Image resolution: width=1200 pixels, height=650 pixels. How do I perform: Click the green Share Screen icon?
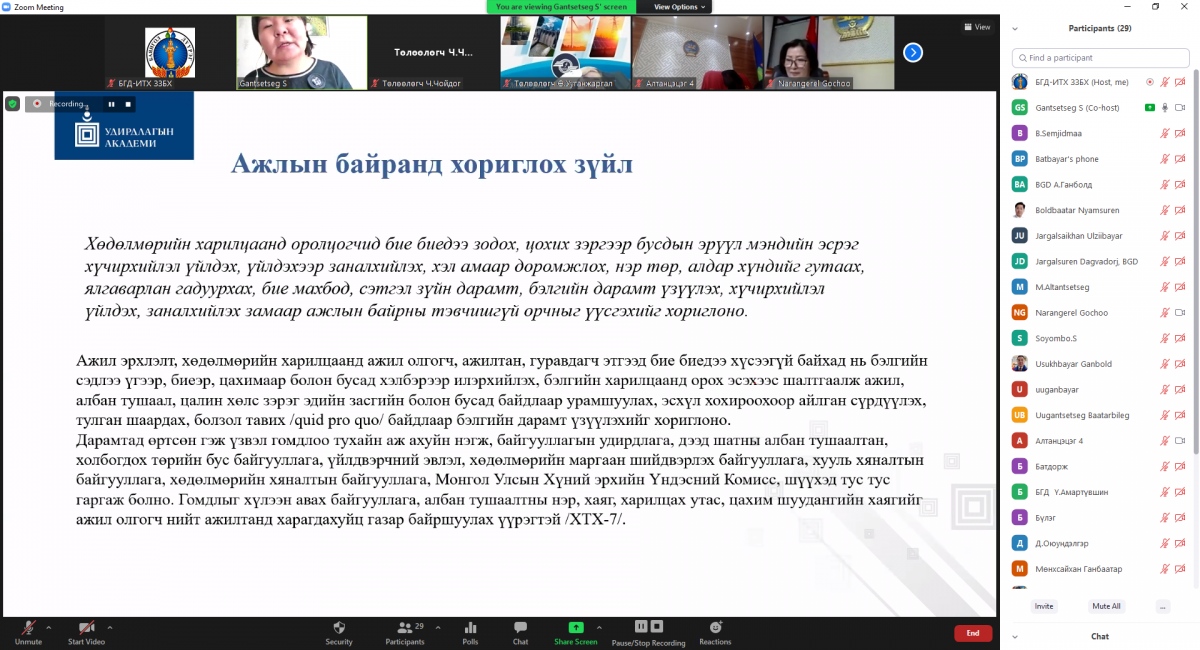(x=575, y=627)
